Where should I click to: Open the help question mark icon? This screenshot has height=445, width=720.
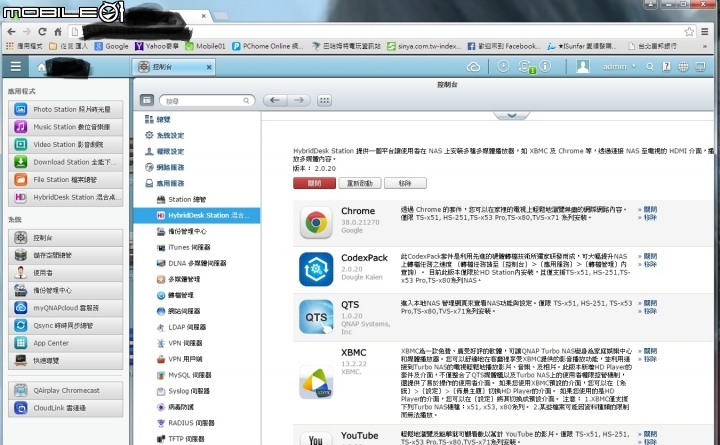tap(666, 67)
